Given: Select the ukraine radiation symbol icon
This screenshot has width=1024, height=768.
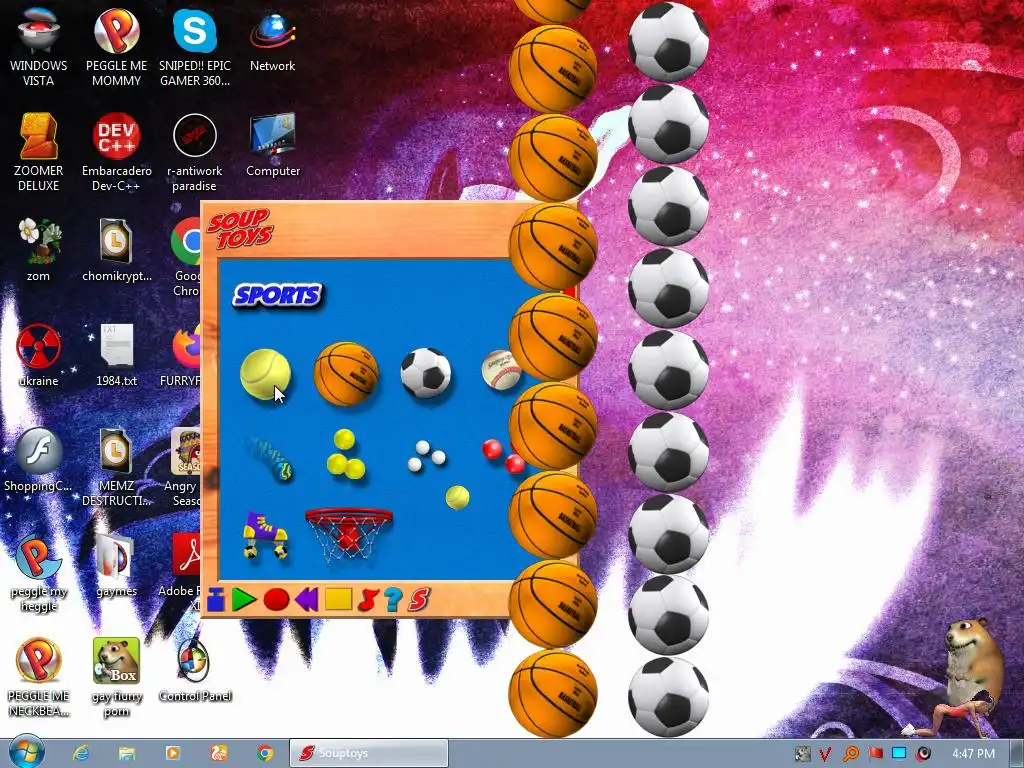Looking at the screenshot, I should (39, 356).
